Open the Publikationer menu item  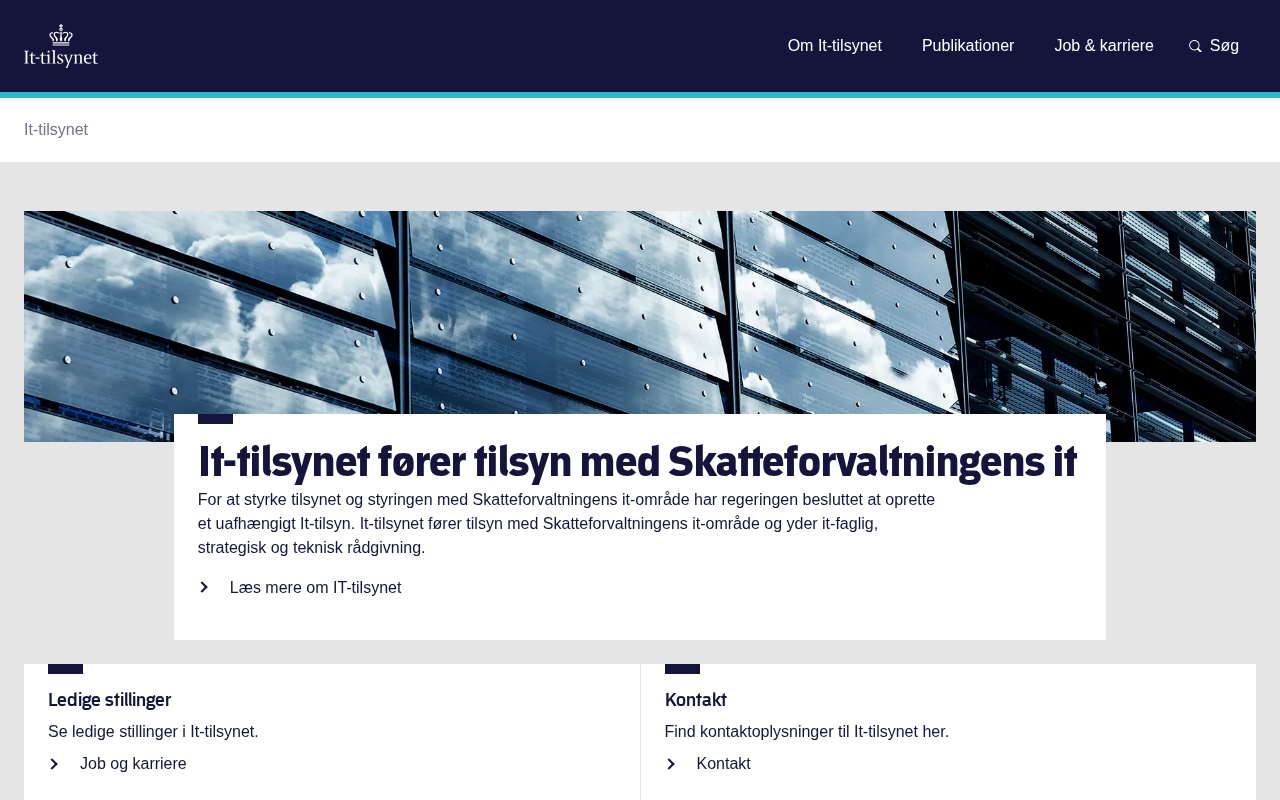(x=968, y=46)
